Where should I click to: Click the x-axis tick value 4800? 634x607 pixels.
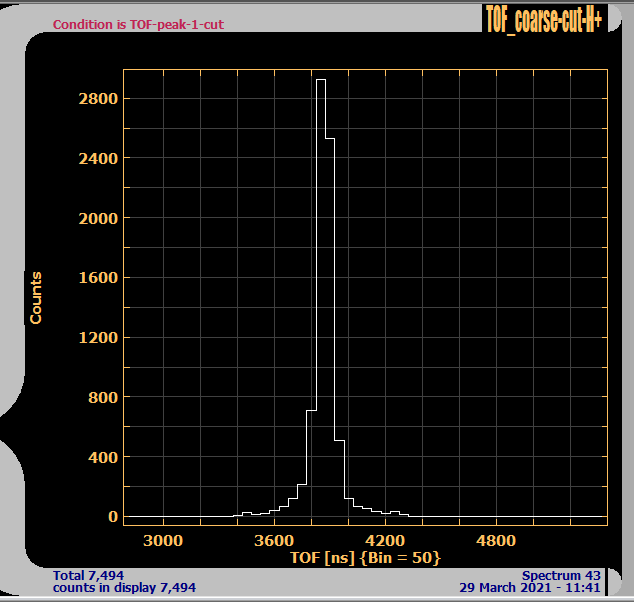pyautogui.click(x=496, y=541)
